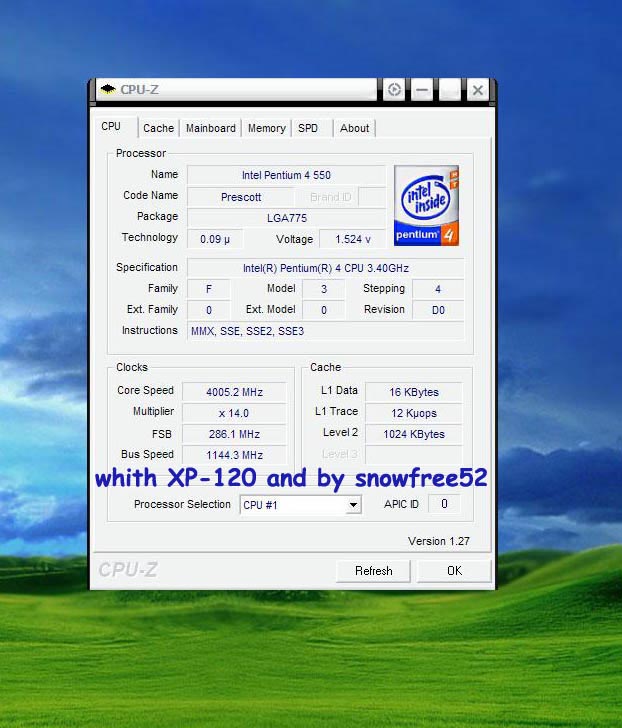Viewport: 622px width, 728px height.
Task: Click the Model value 3
Action: coord(324,289)
